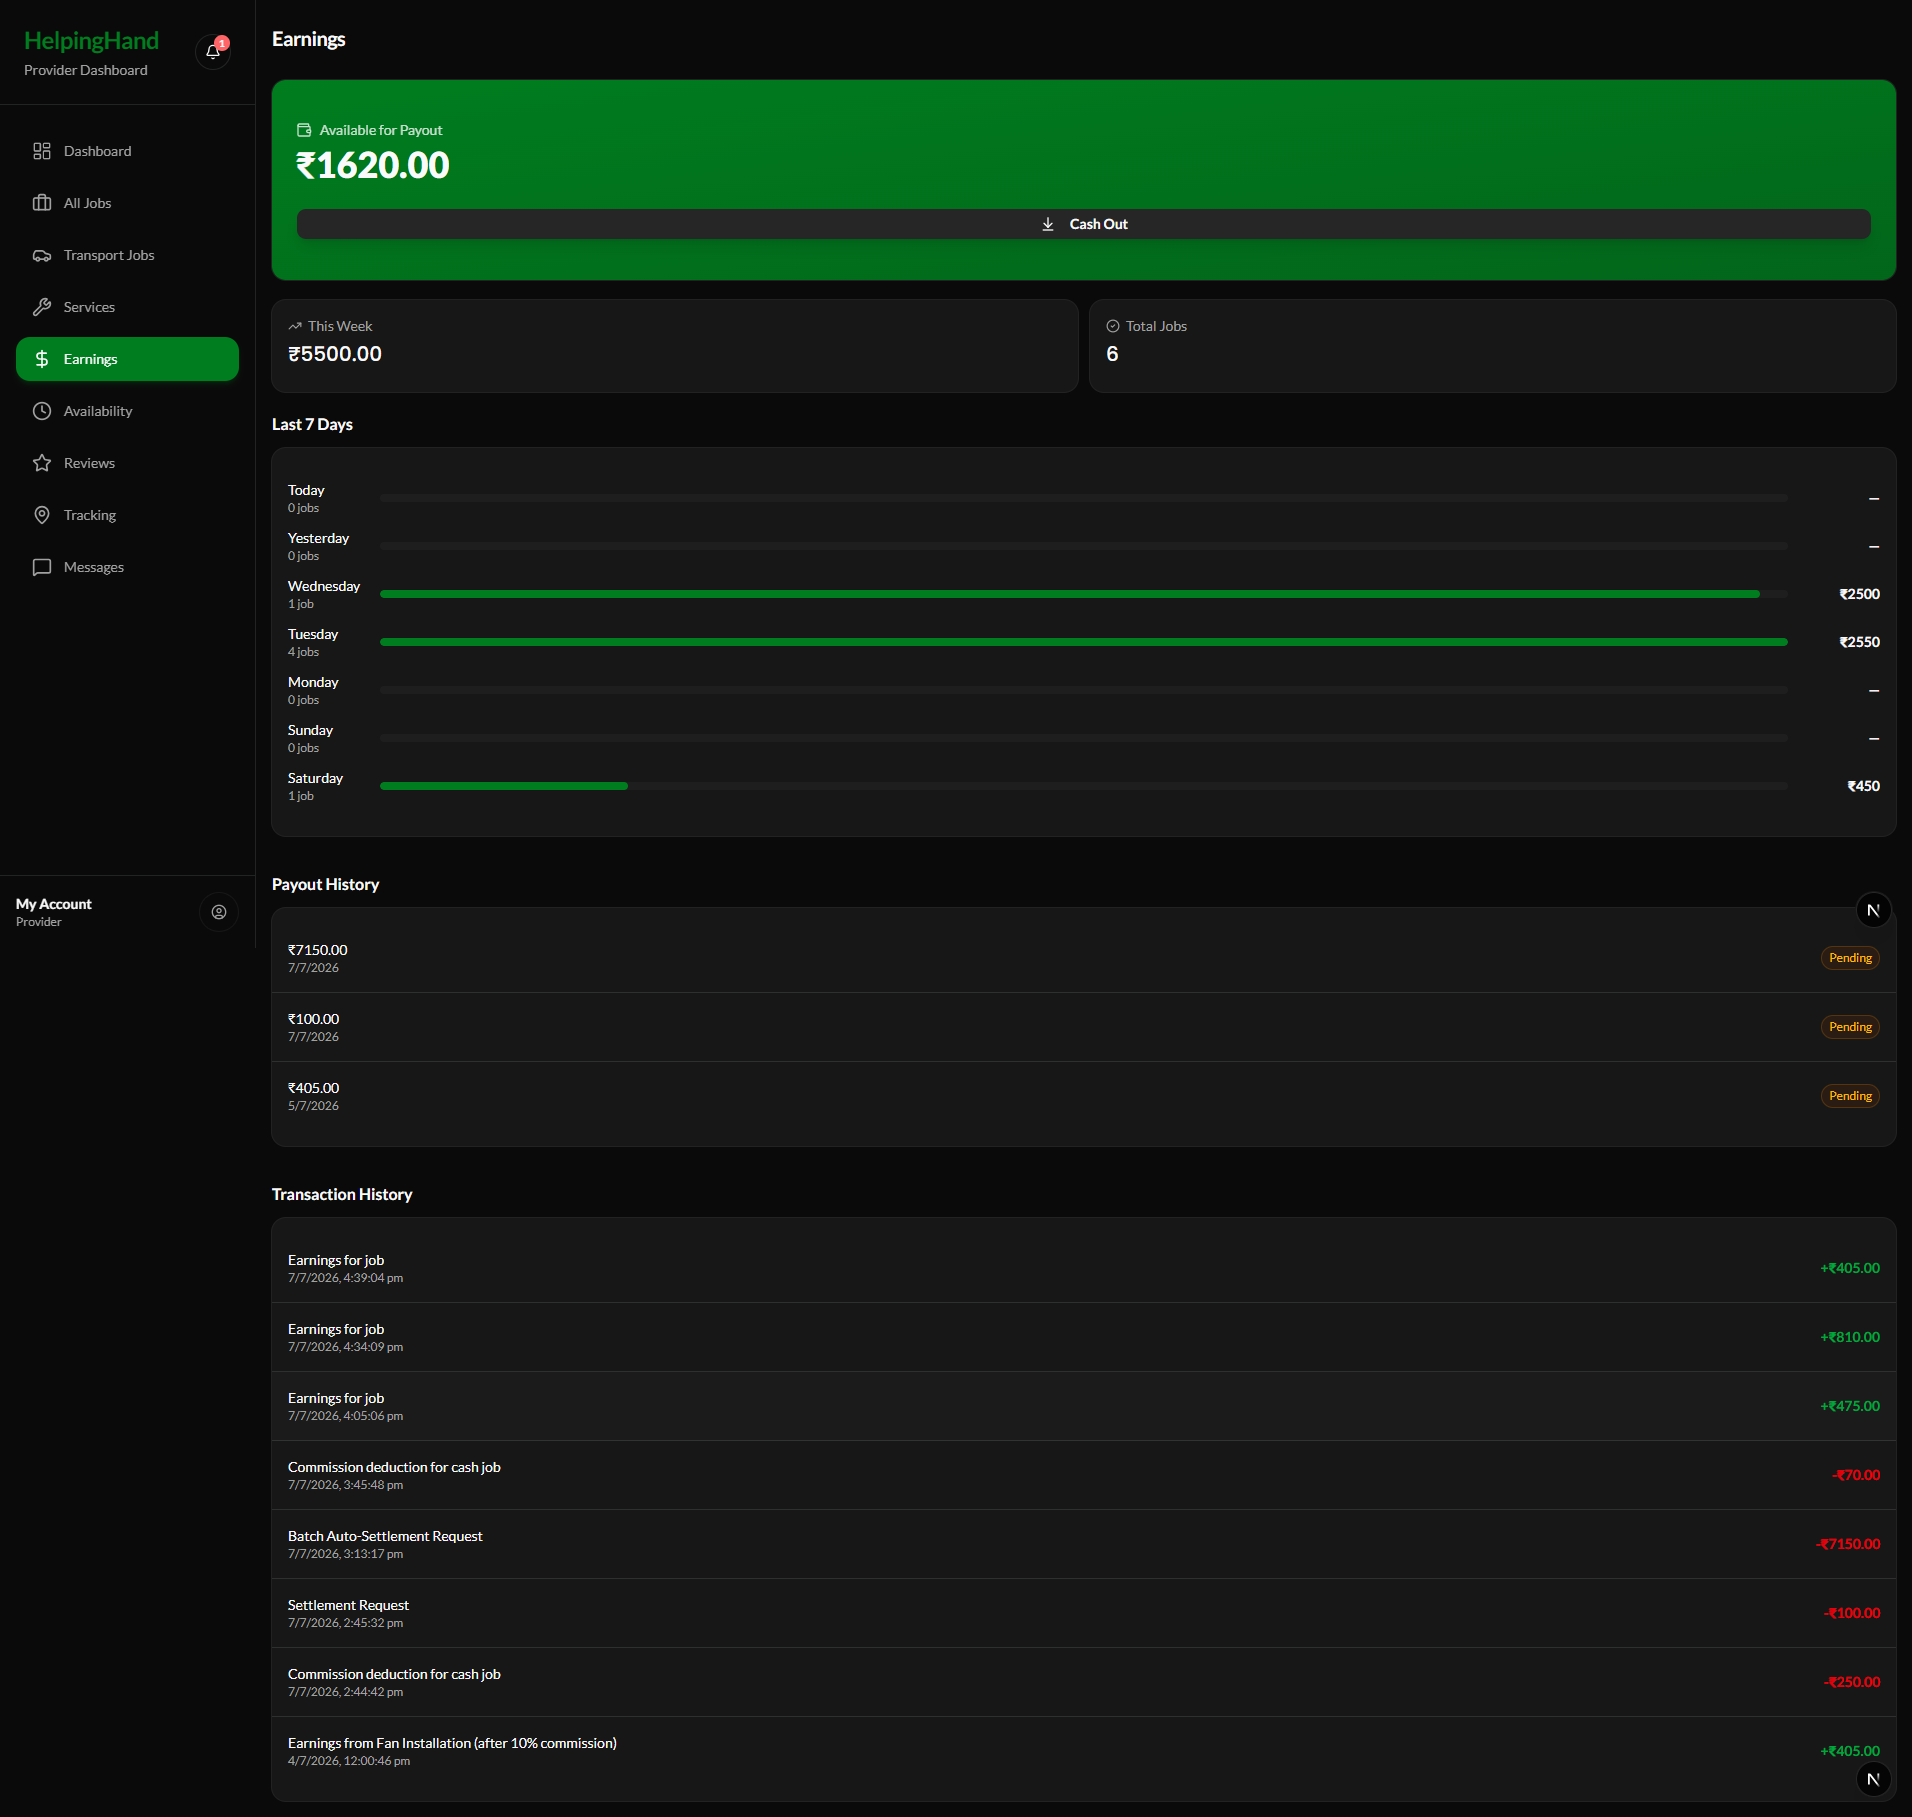The width and height of the screenshot is (1912, 1817).
Task: Select the Earnings menu item
Action: click(127, 359)
